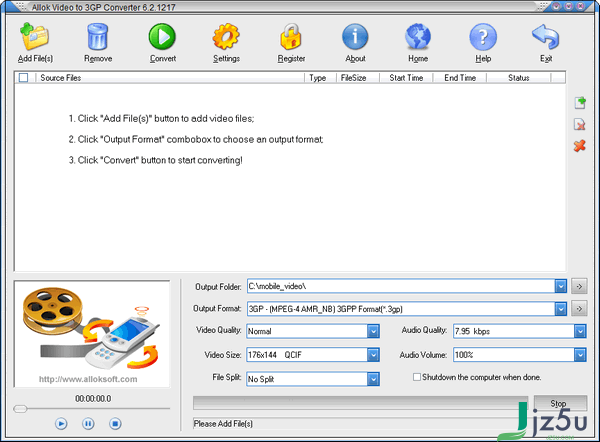Click the 7.95 kbps audio quality value
This screenshot has width=600, height=442.
[x=472, y=331]
